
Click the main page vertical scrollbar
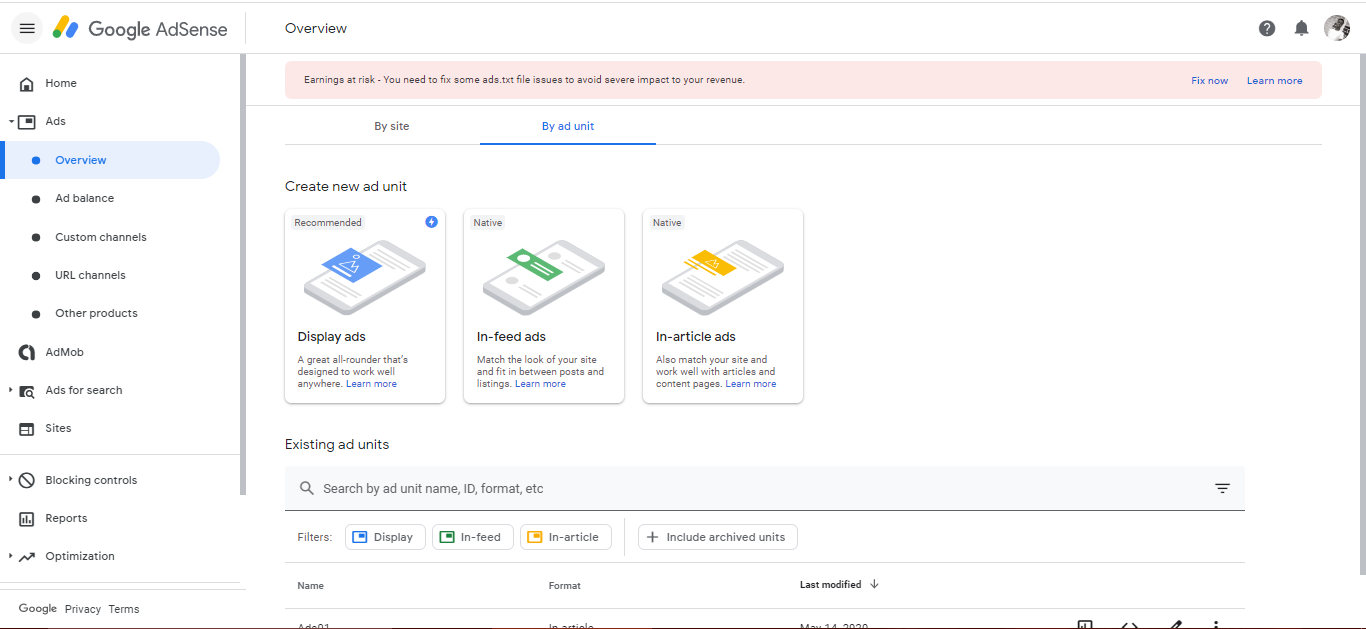(x=1362, y=315)
